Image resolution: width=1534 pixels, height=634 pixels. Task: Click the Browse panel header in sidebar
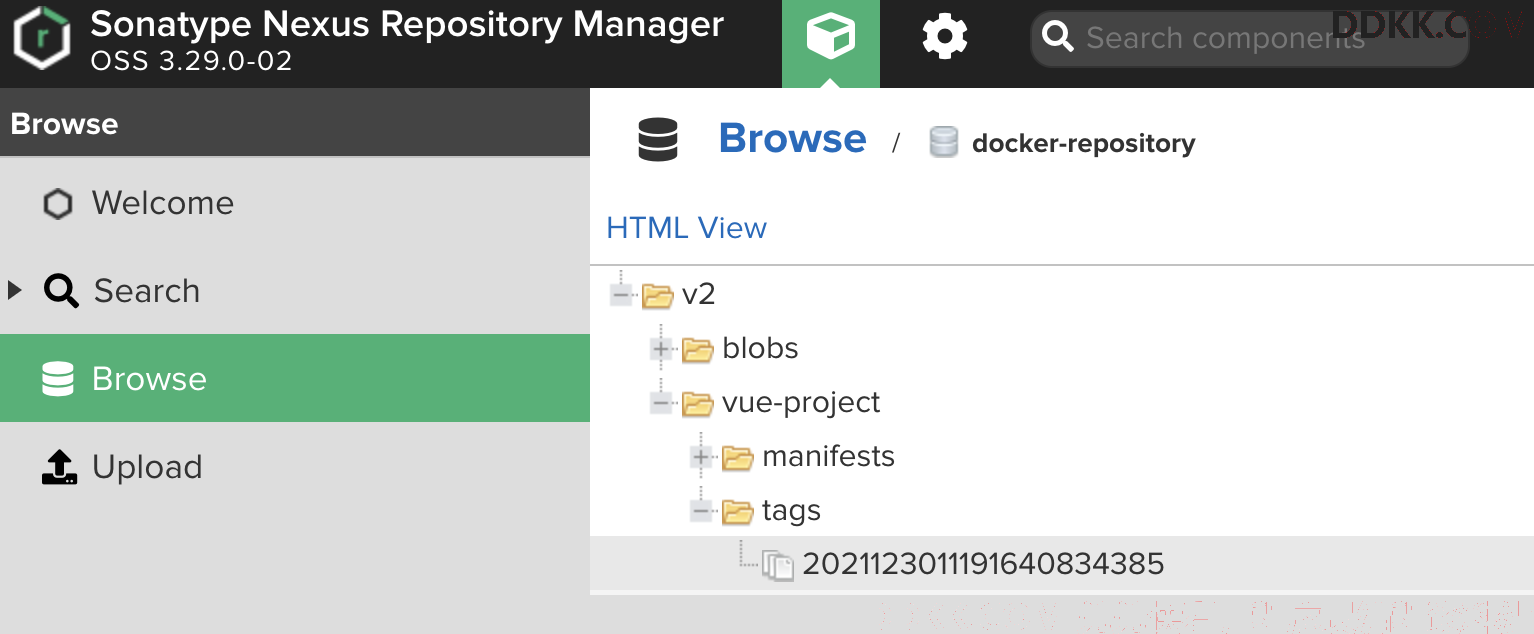(295, 123)
